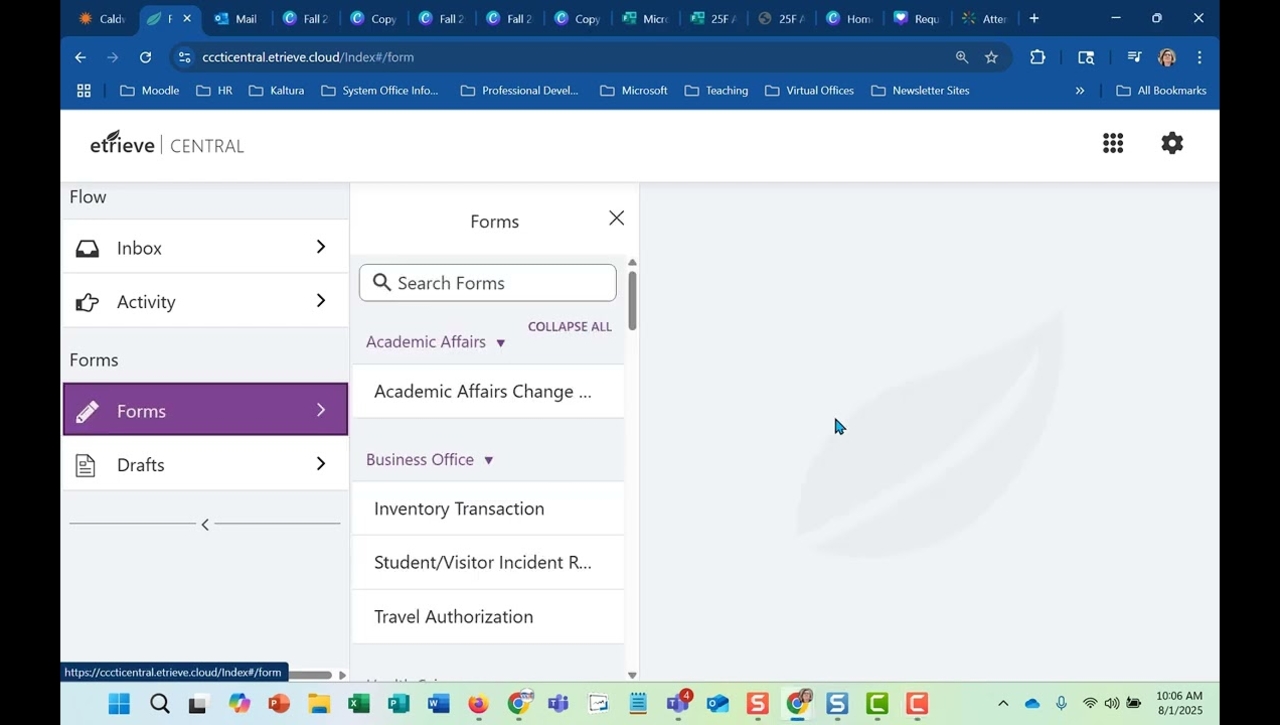Open the Chrome extensions puzzle icon
The width and height of the screenshot is (1280, 725).
pos(1038,57)
